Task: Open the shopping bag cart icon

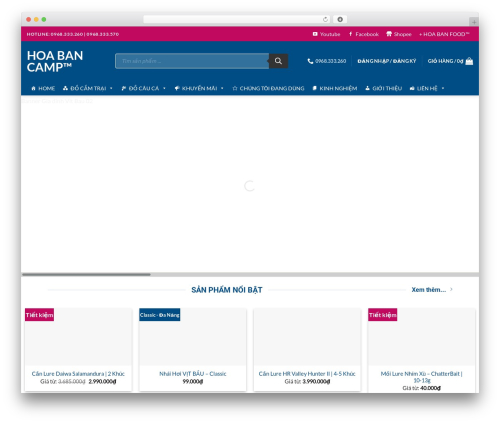Action: [469, 61]
